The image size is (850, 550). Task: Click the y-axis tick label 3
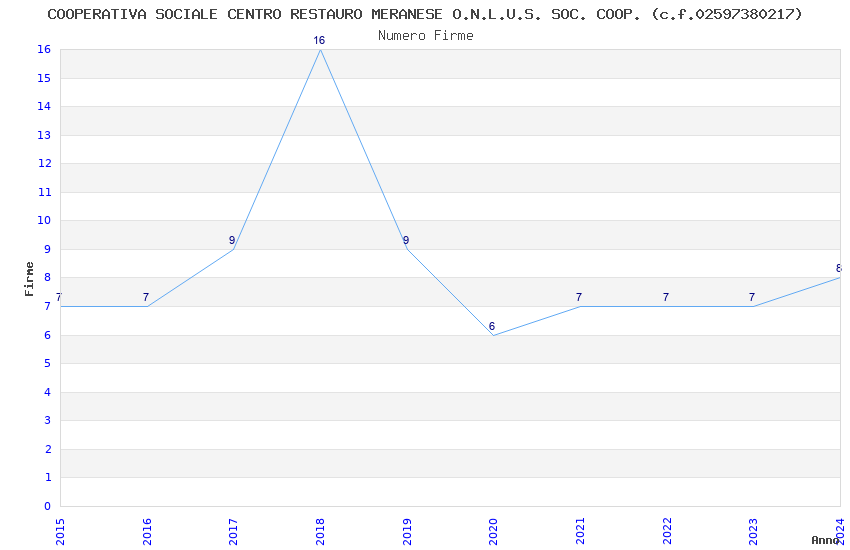point(48,420)
